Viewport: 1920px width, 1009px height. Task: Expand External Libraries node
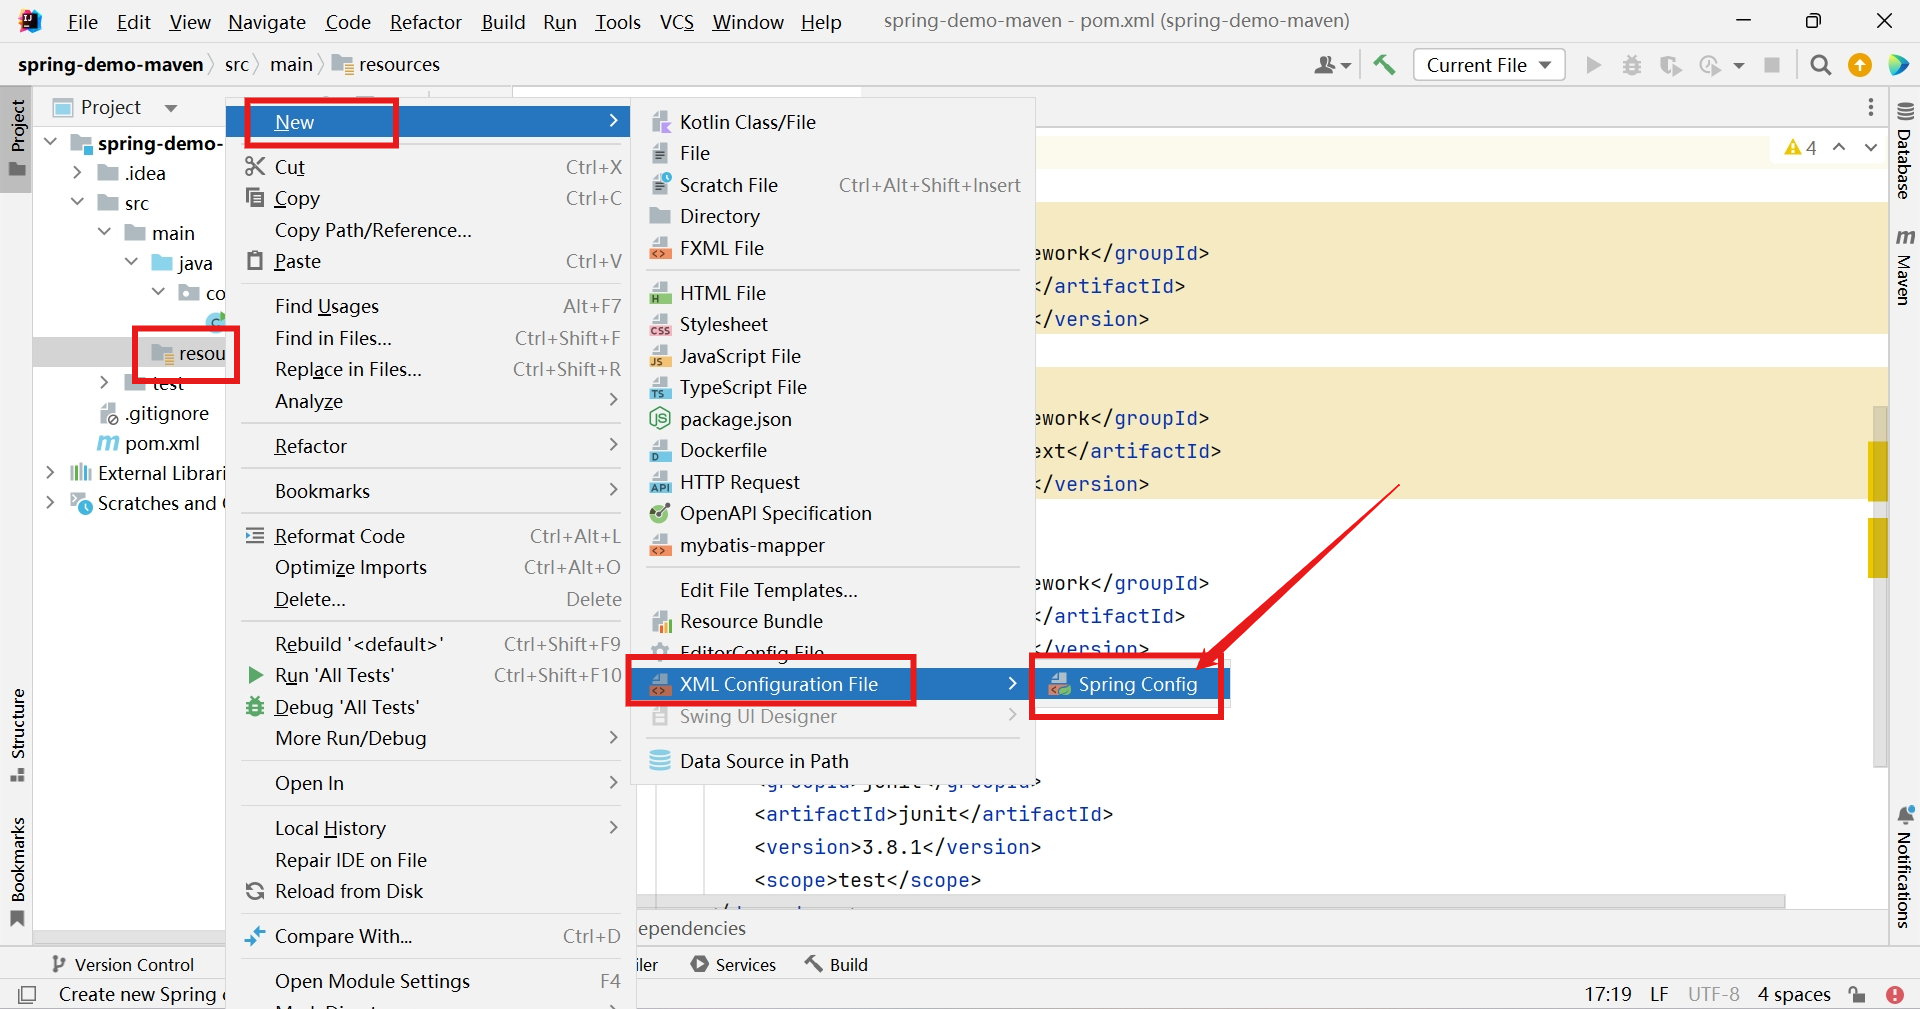click(x=50, y=473)
